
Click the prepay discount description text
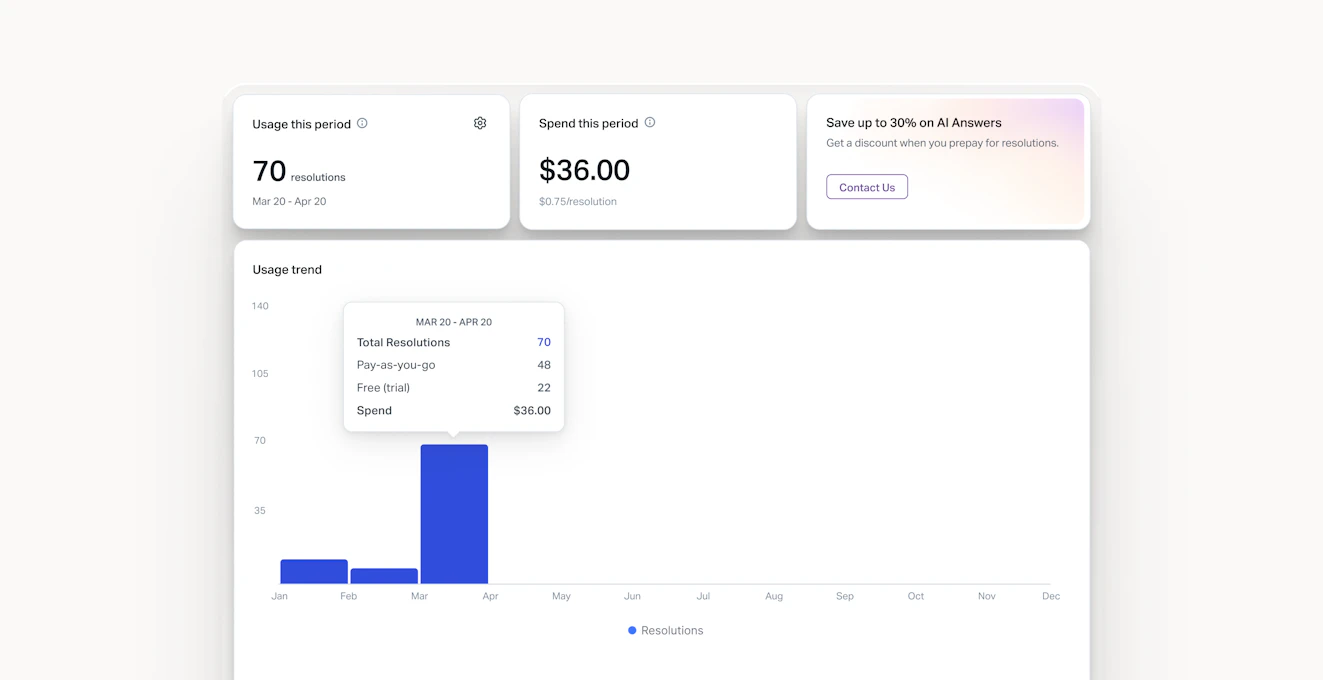pos(942,143)
